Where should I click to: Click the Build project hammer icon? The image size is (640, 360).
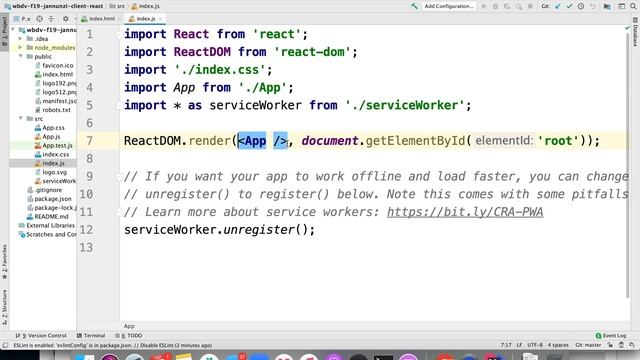pos(414,6)
